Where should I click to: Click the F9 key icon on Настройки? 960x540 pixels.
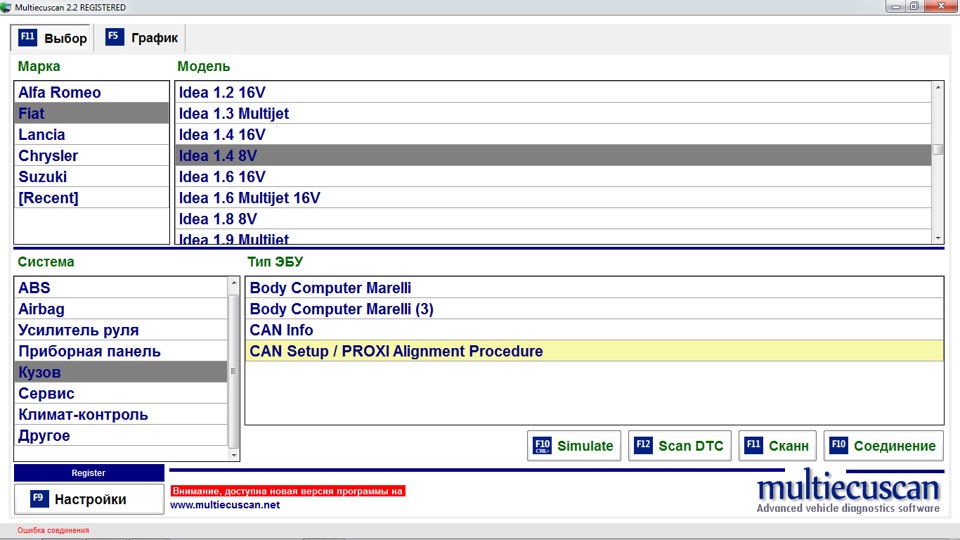39,498
